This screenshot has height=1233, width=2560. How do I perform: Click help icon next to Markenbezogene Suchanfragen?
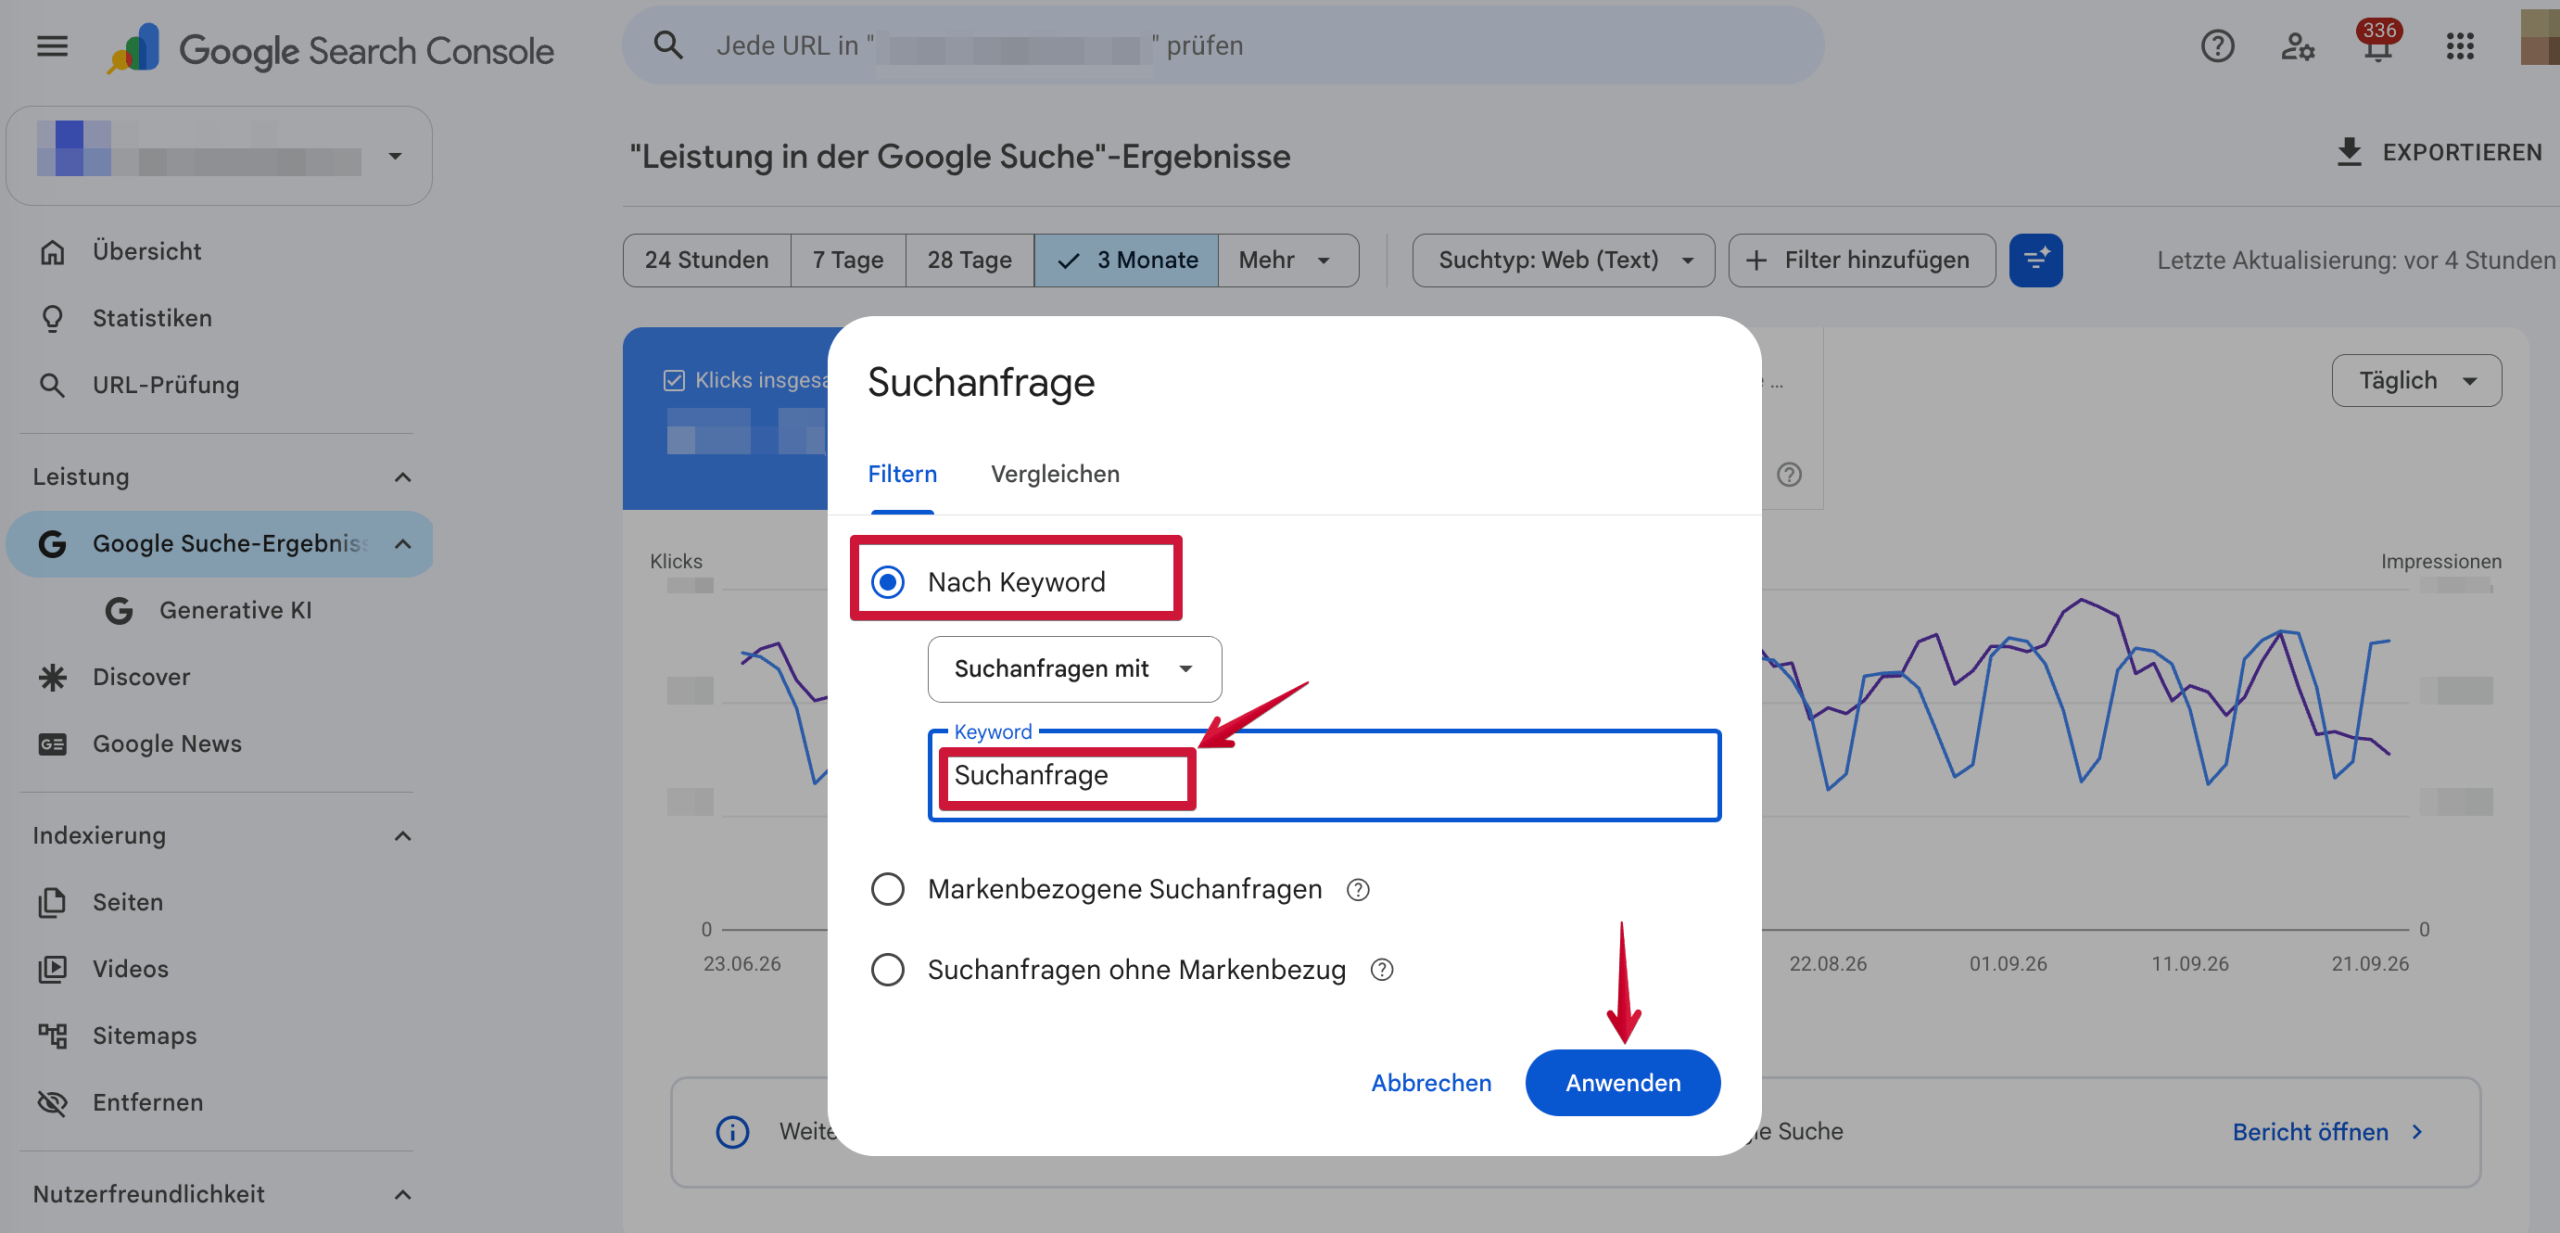click(x=1357, y=889)
